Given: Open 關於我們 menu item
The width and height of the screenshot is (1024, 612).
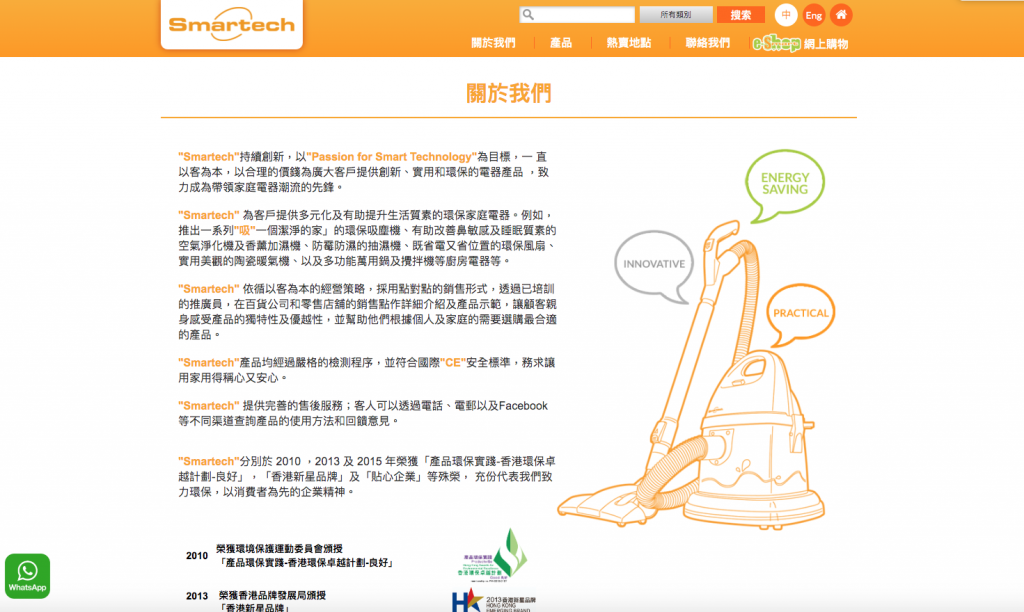Looking at the screenshot, I should [493, 43].
